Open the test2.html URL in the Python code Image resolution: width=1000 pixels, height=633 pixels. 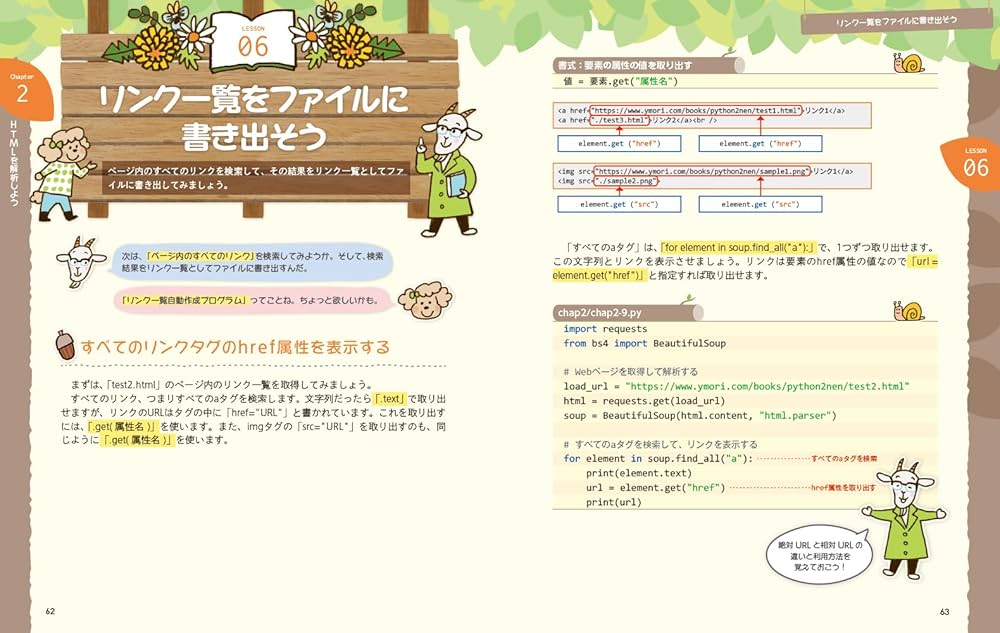tap(782, 385)
